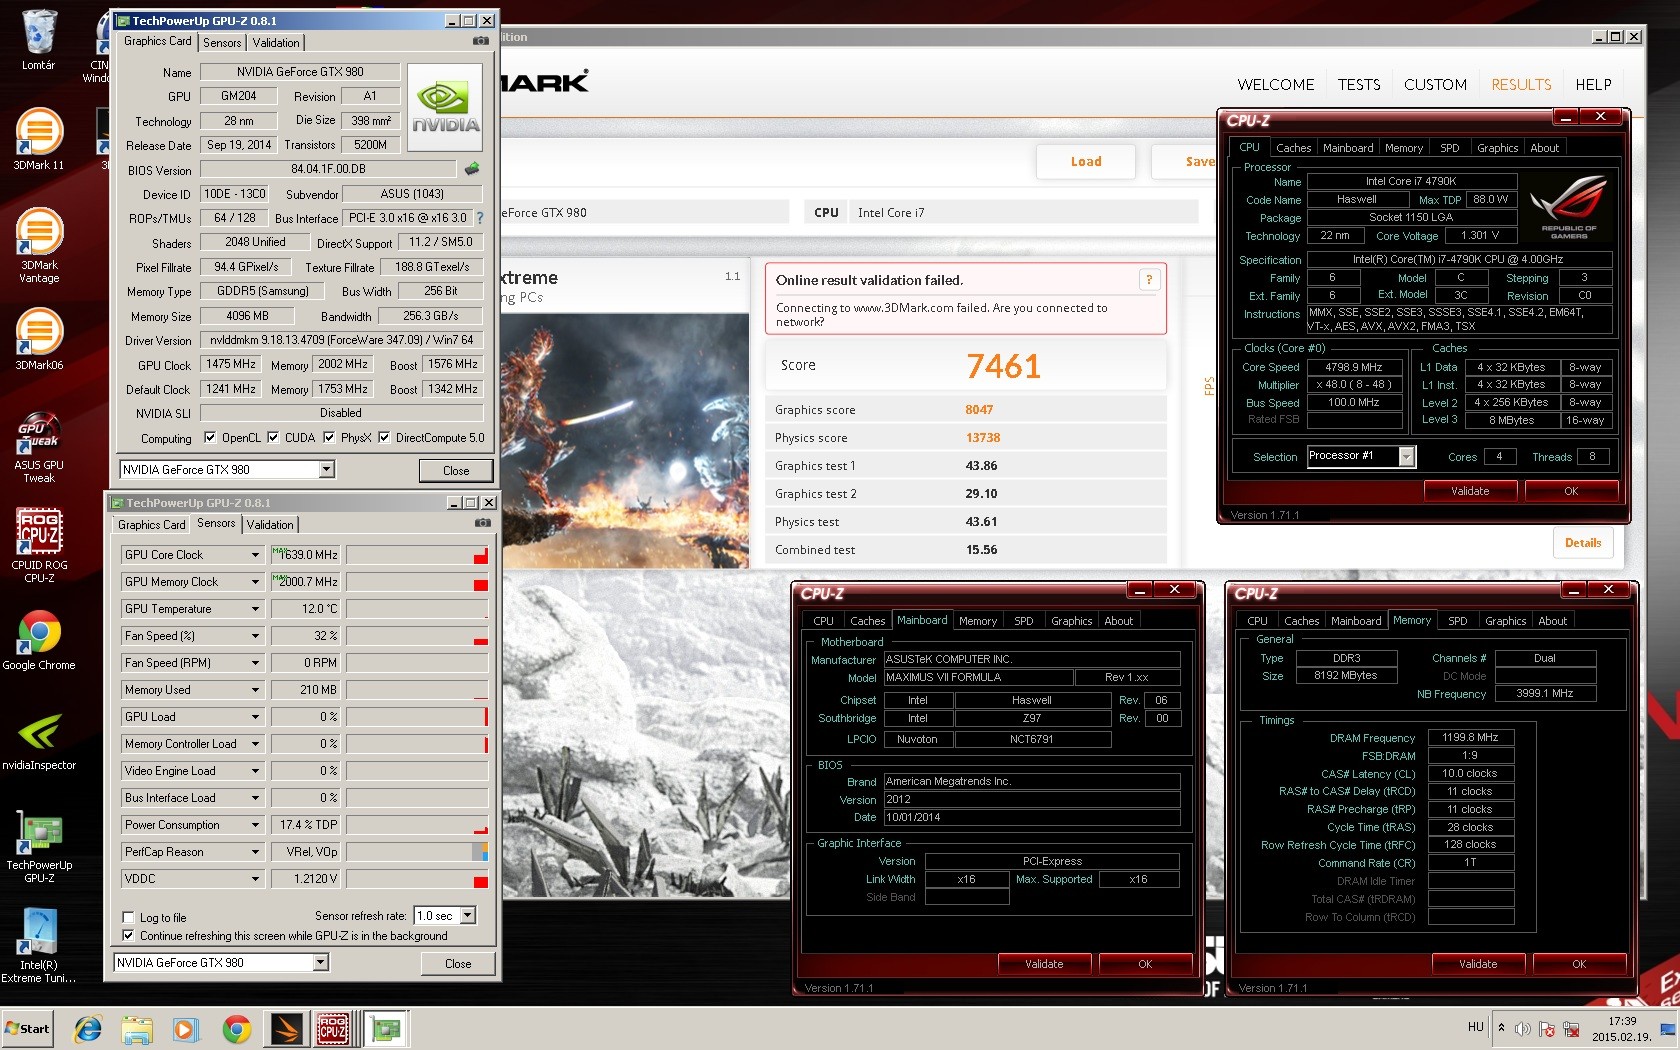
Task: Click the BIOS export chip icon
Action: click(x=472, y=169)
